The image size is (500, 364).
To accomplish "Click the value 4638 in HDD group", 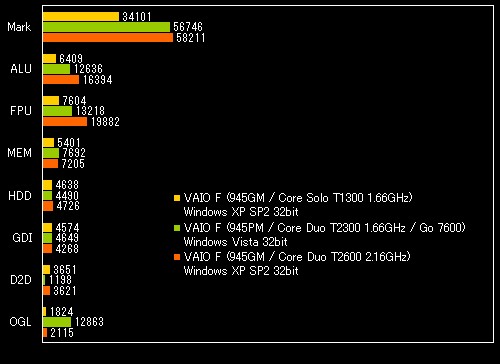I will point(67,185).
